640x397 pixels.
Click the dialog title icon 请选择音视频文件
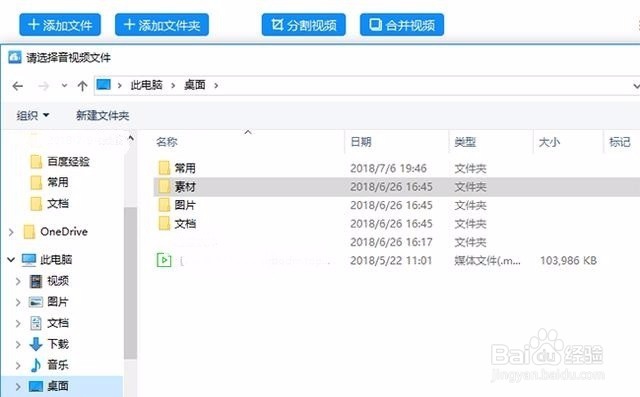click(15, 57)
